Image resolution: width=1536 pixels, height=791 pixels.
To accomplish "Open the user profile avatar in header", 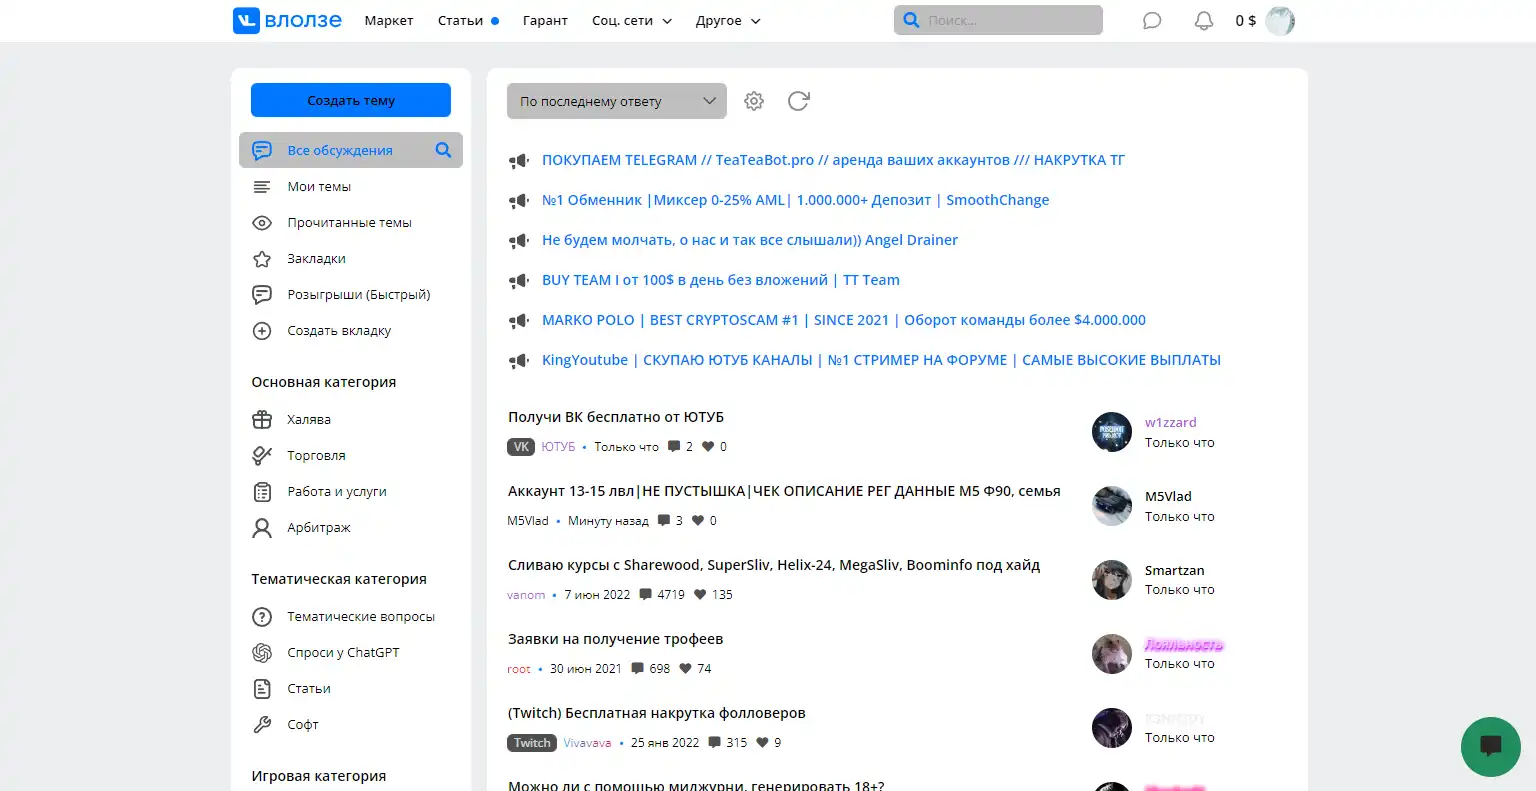I will pos(1280,21).
